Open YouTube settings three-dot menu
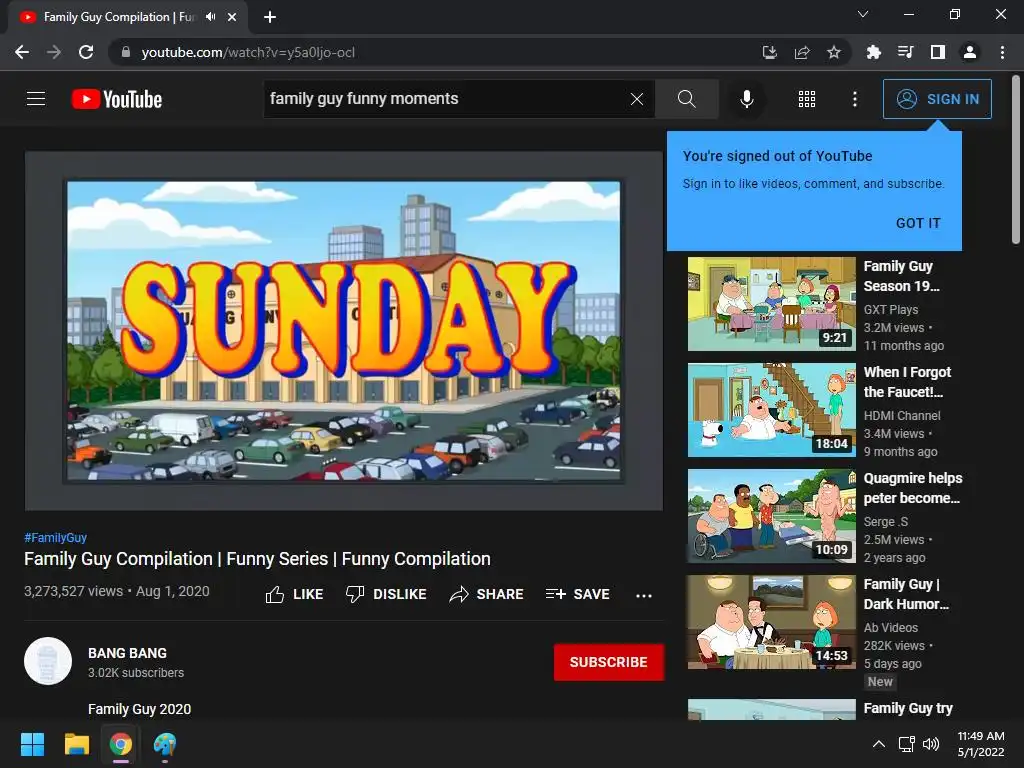Image resolution: width=1024 pixels, height=768 pixels. click(x=855, y=99)
